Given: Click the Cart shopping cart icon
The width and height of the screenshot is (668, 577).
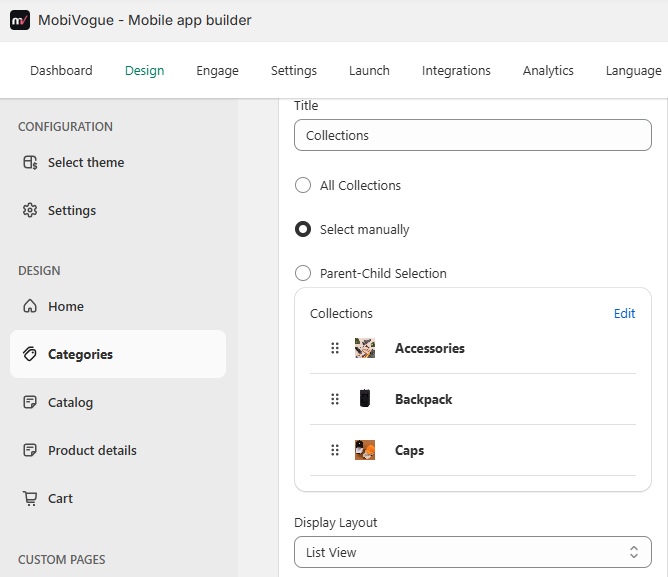Looking at the screenshot, I should pos(30,498).
